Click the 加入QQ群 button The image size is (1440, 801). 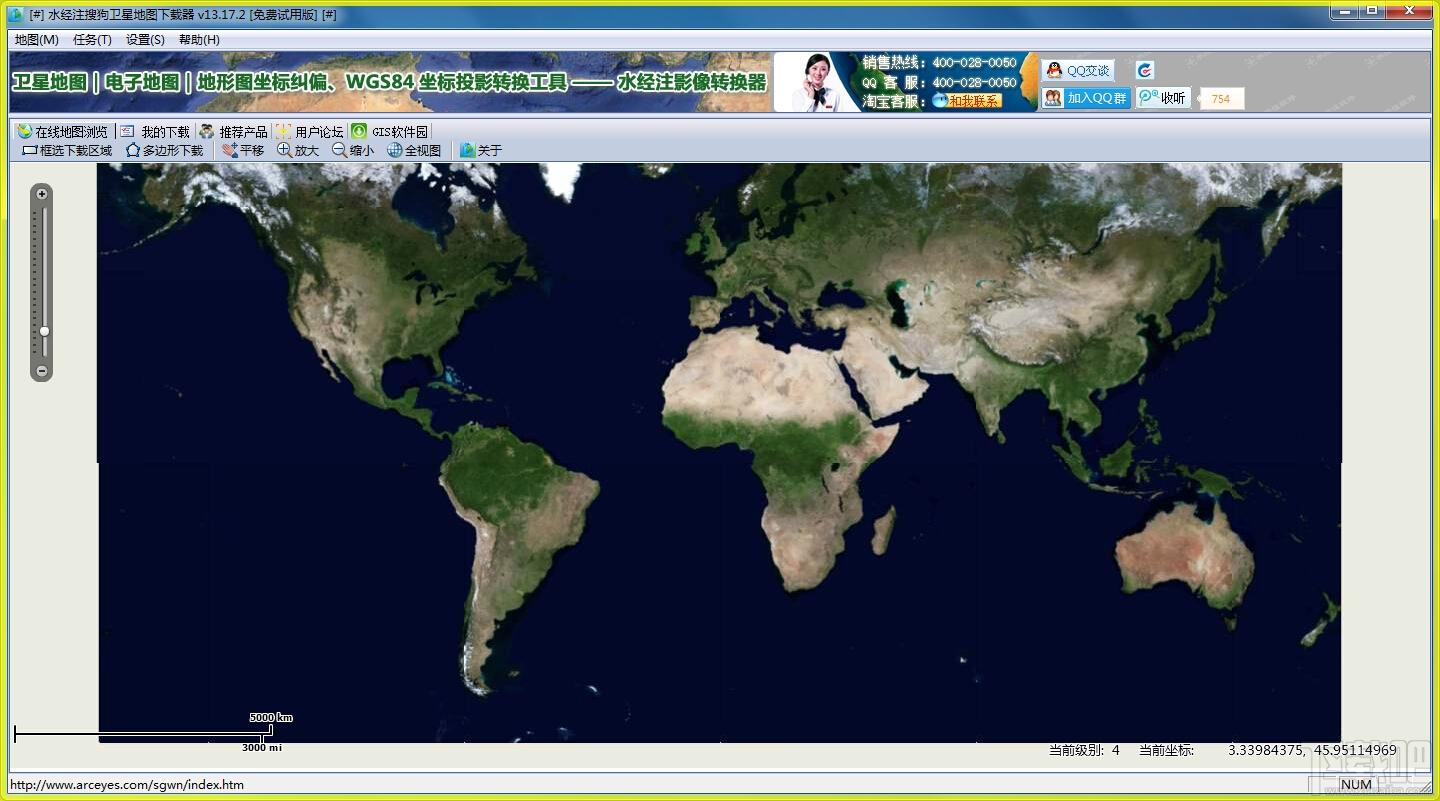coord(1086,98)
